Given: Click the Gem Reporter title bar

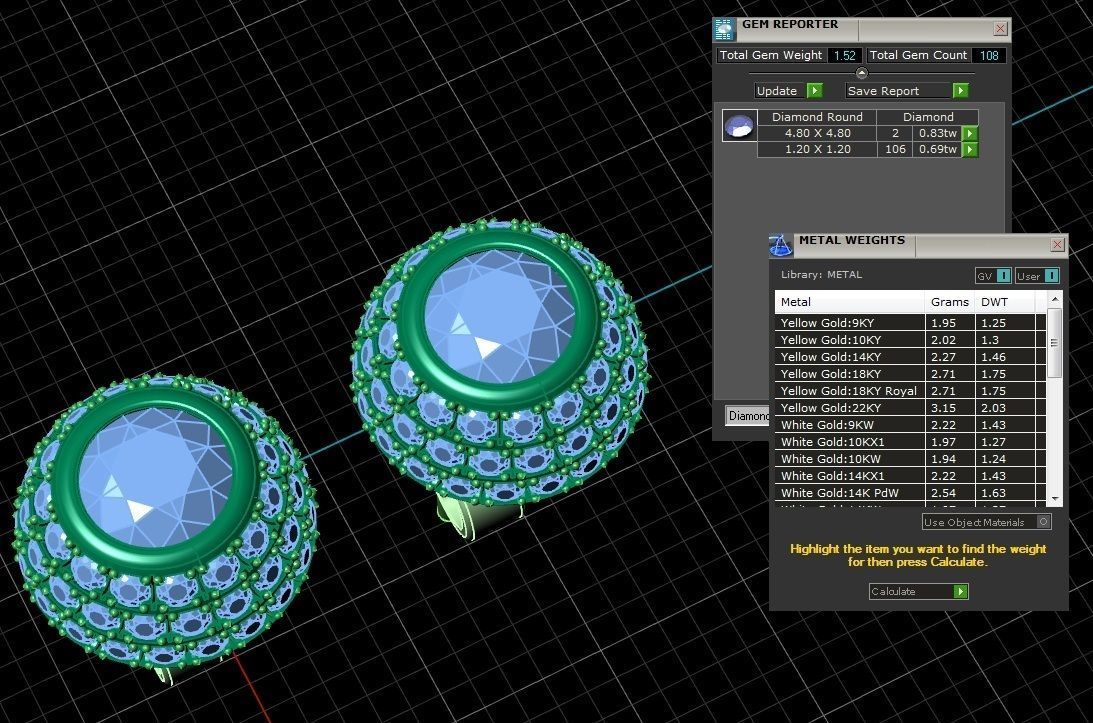Looking at the screenshot, I should [862, 29].
